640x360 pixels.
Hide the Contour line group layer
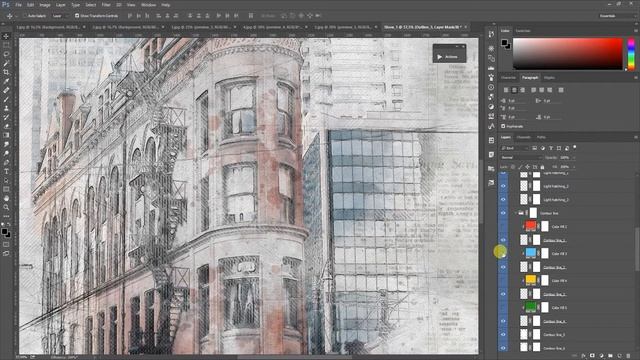click(x=503, y=213)
